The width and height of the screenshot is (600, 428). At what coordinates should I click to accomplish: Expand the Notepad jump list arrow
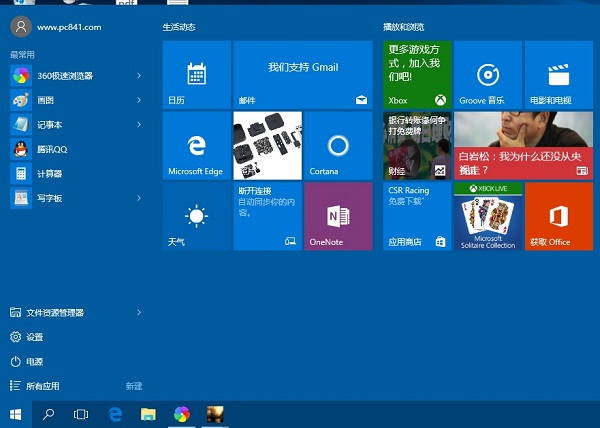point(139,125)
